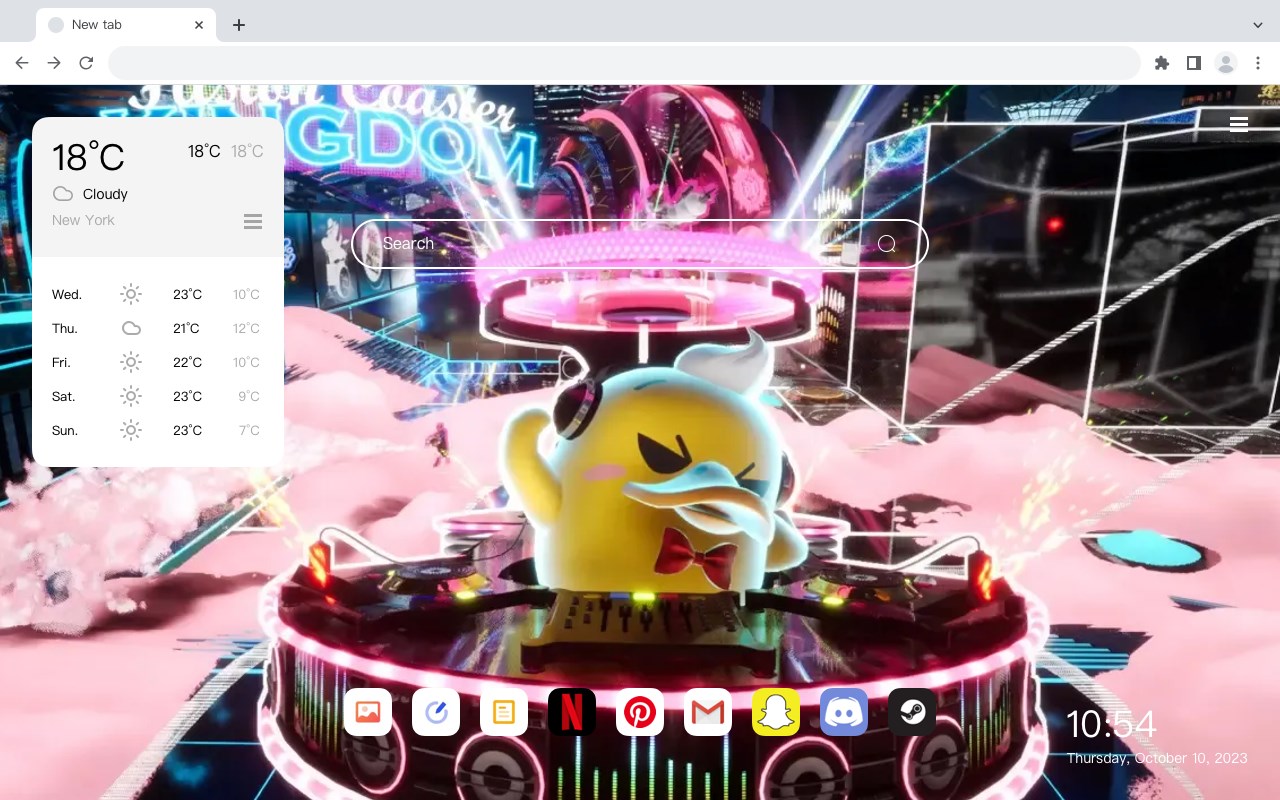Image resolution: width=1280 pixels, height=800 pixels.
Task: Click the 10:54 clock display
Action: coord(1111,724)
